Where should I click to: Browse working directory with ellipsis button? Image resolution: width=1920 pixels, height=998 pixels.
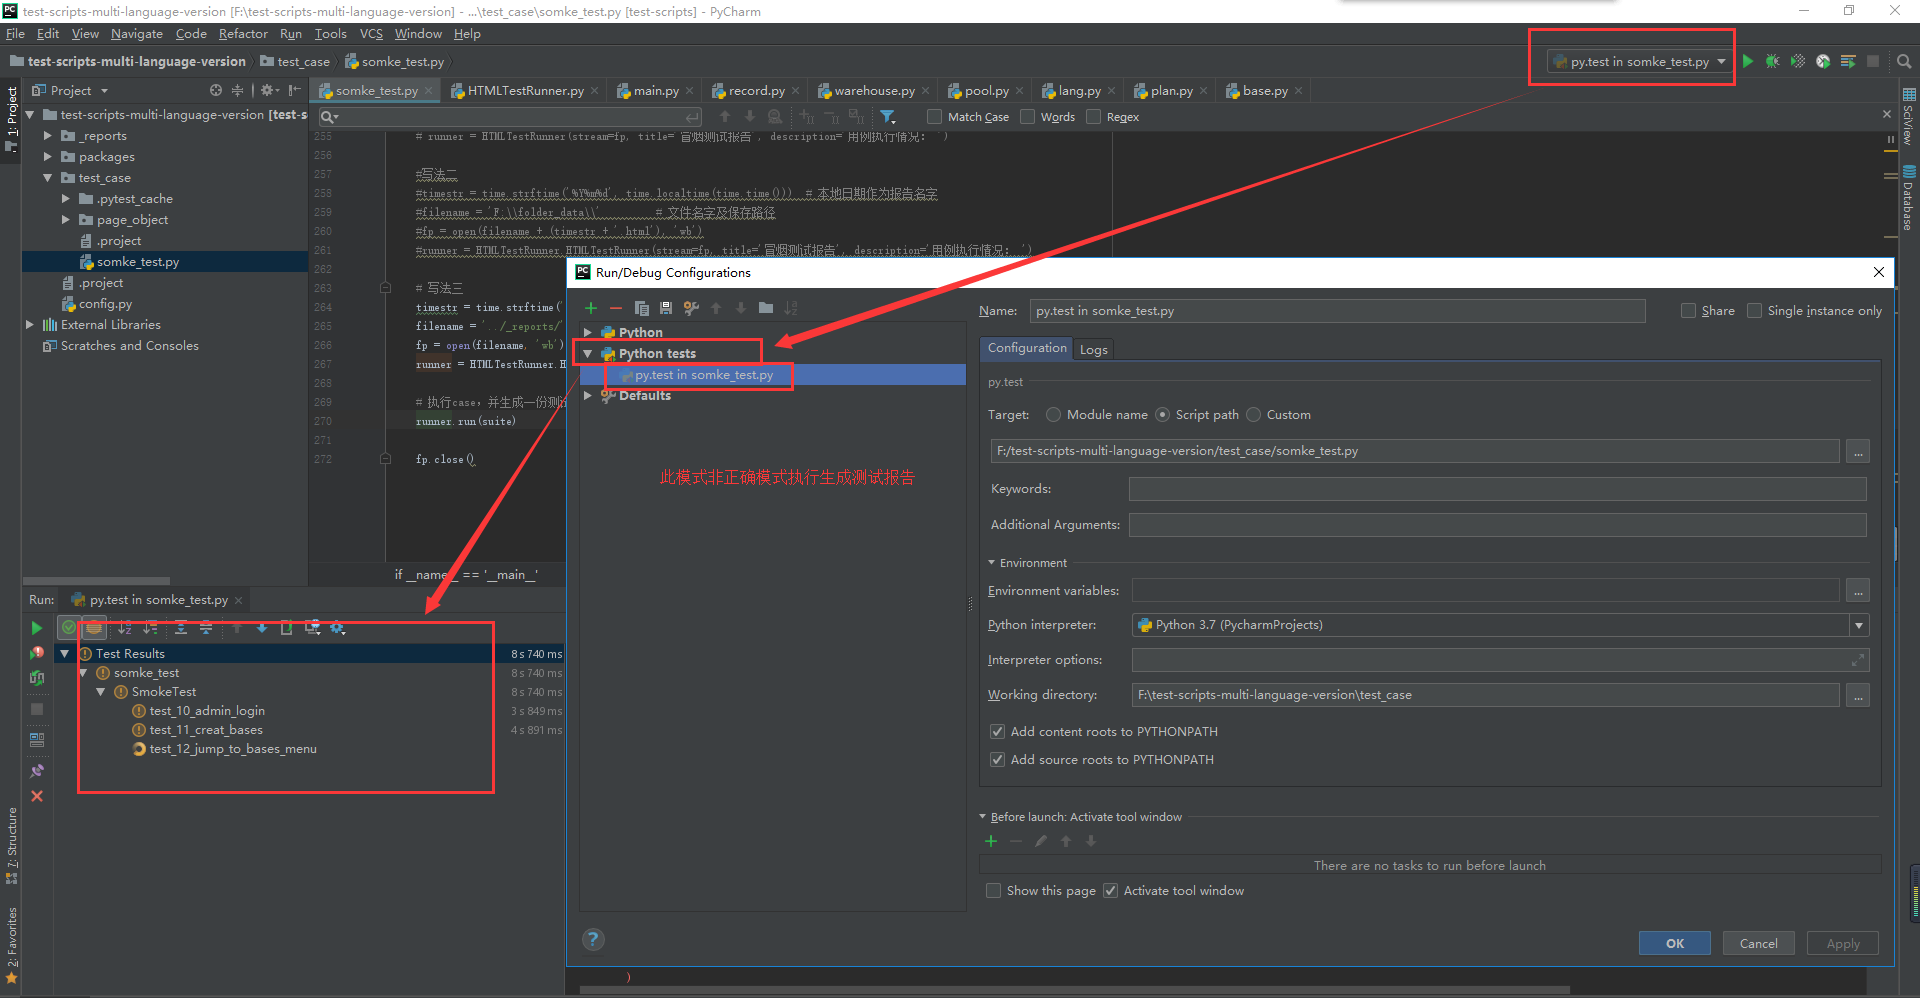(x=1858, y=696)
